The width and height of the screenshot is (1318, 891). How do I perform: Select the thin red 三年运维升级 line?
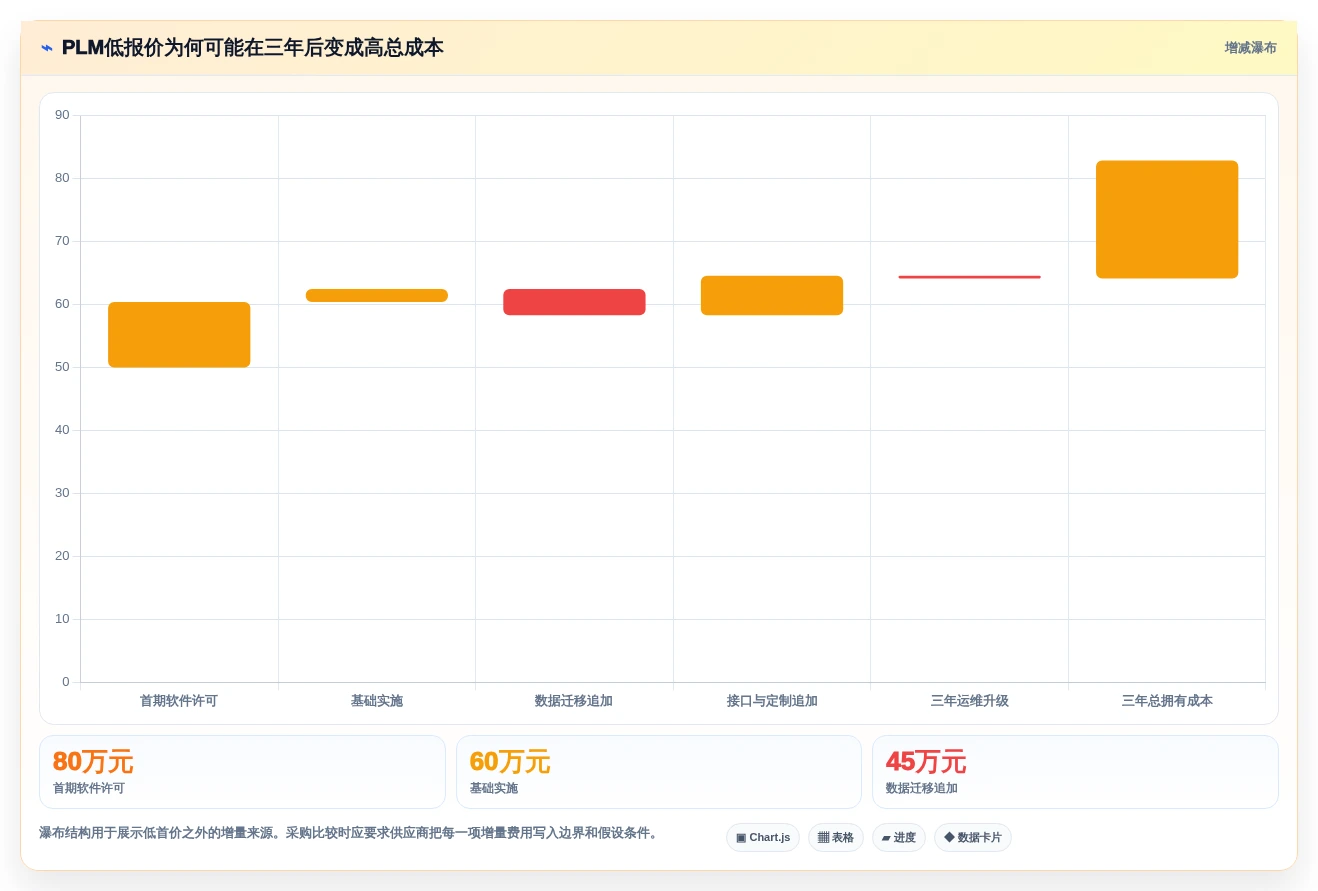click(x=969, y=277)
